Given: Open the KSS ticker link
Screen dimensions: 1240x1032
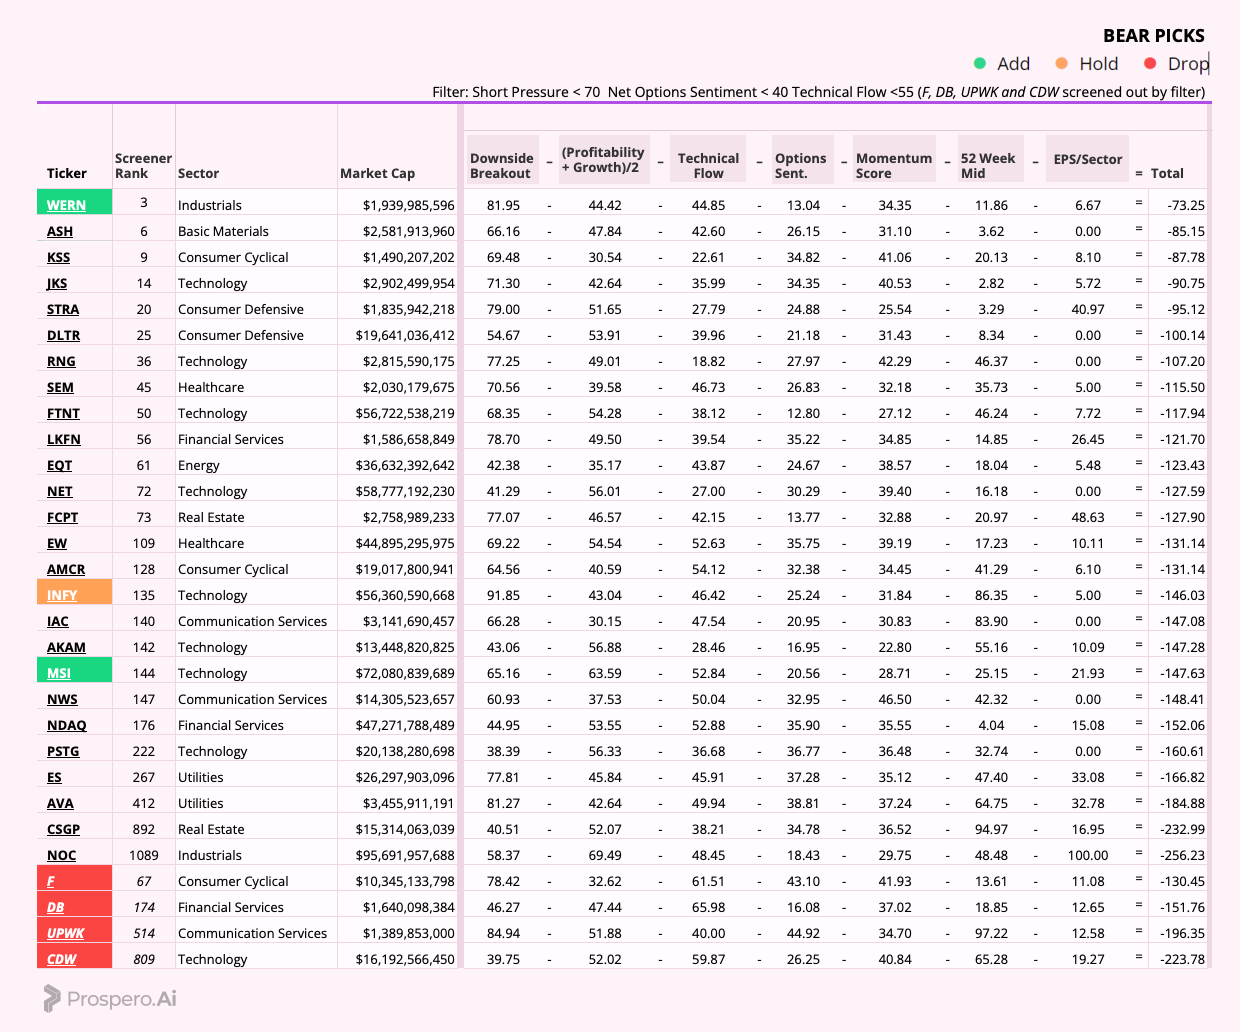Looking at the screenshot, I should [58, 257].
